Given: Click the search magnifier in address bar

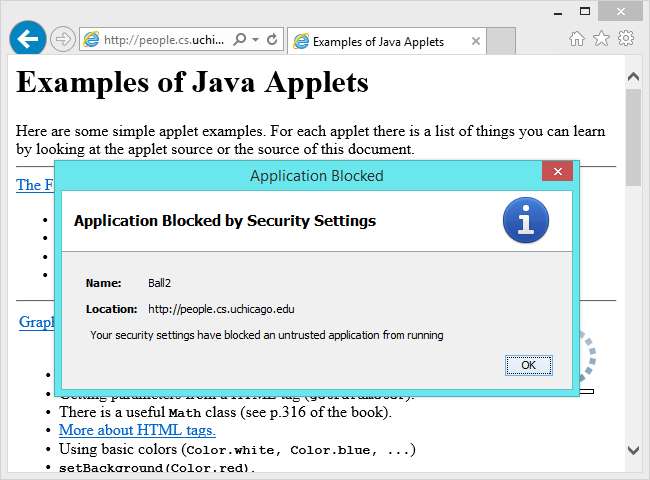Looking at the screenshot, I should pyautogui.click(x=239, y=40).
